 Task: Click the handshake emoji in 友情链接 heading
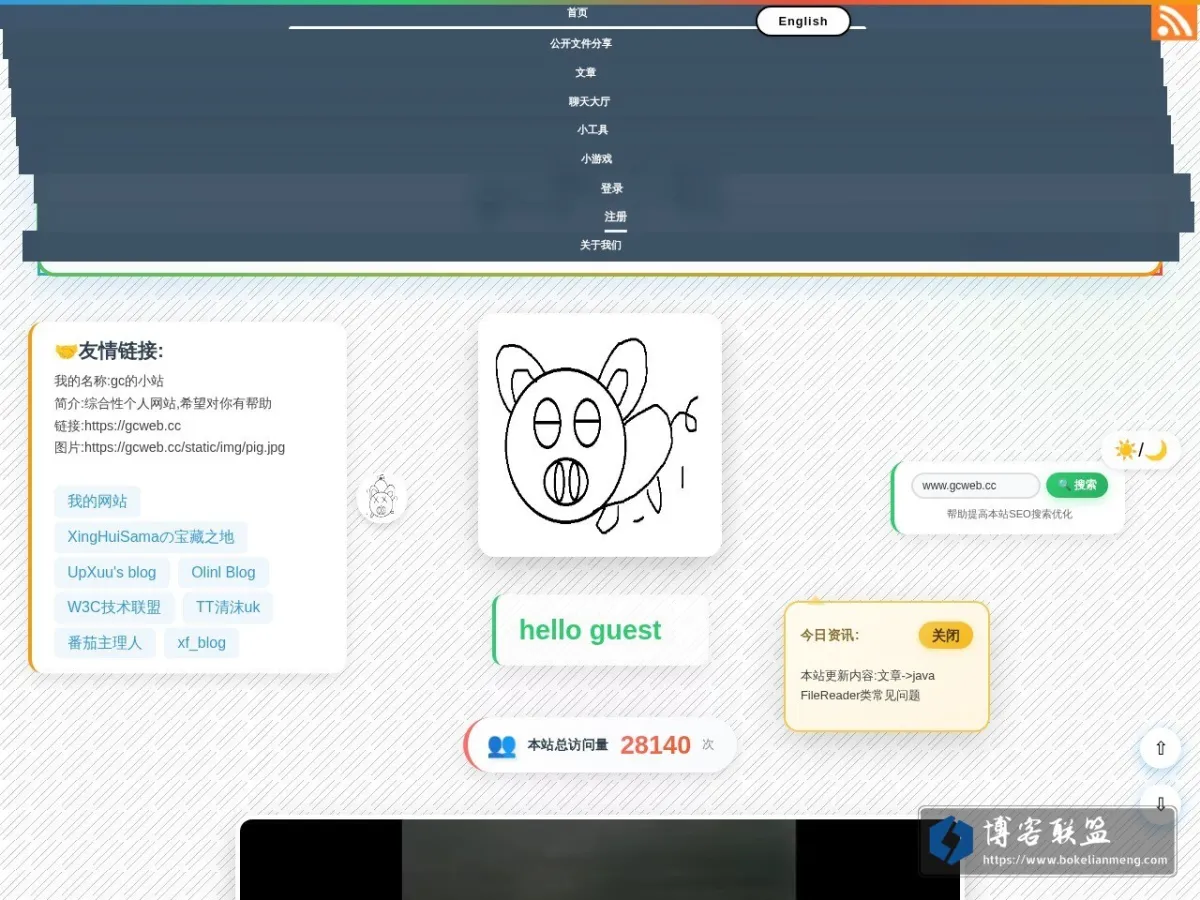(66, 351)
